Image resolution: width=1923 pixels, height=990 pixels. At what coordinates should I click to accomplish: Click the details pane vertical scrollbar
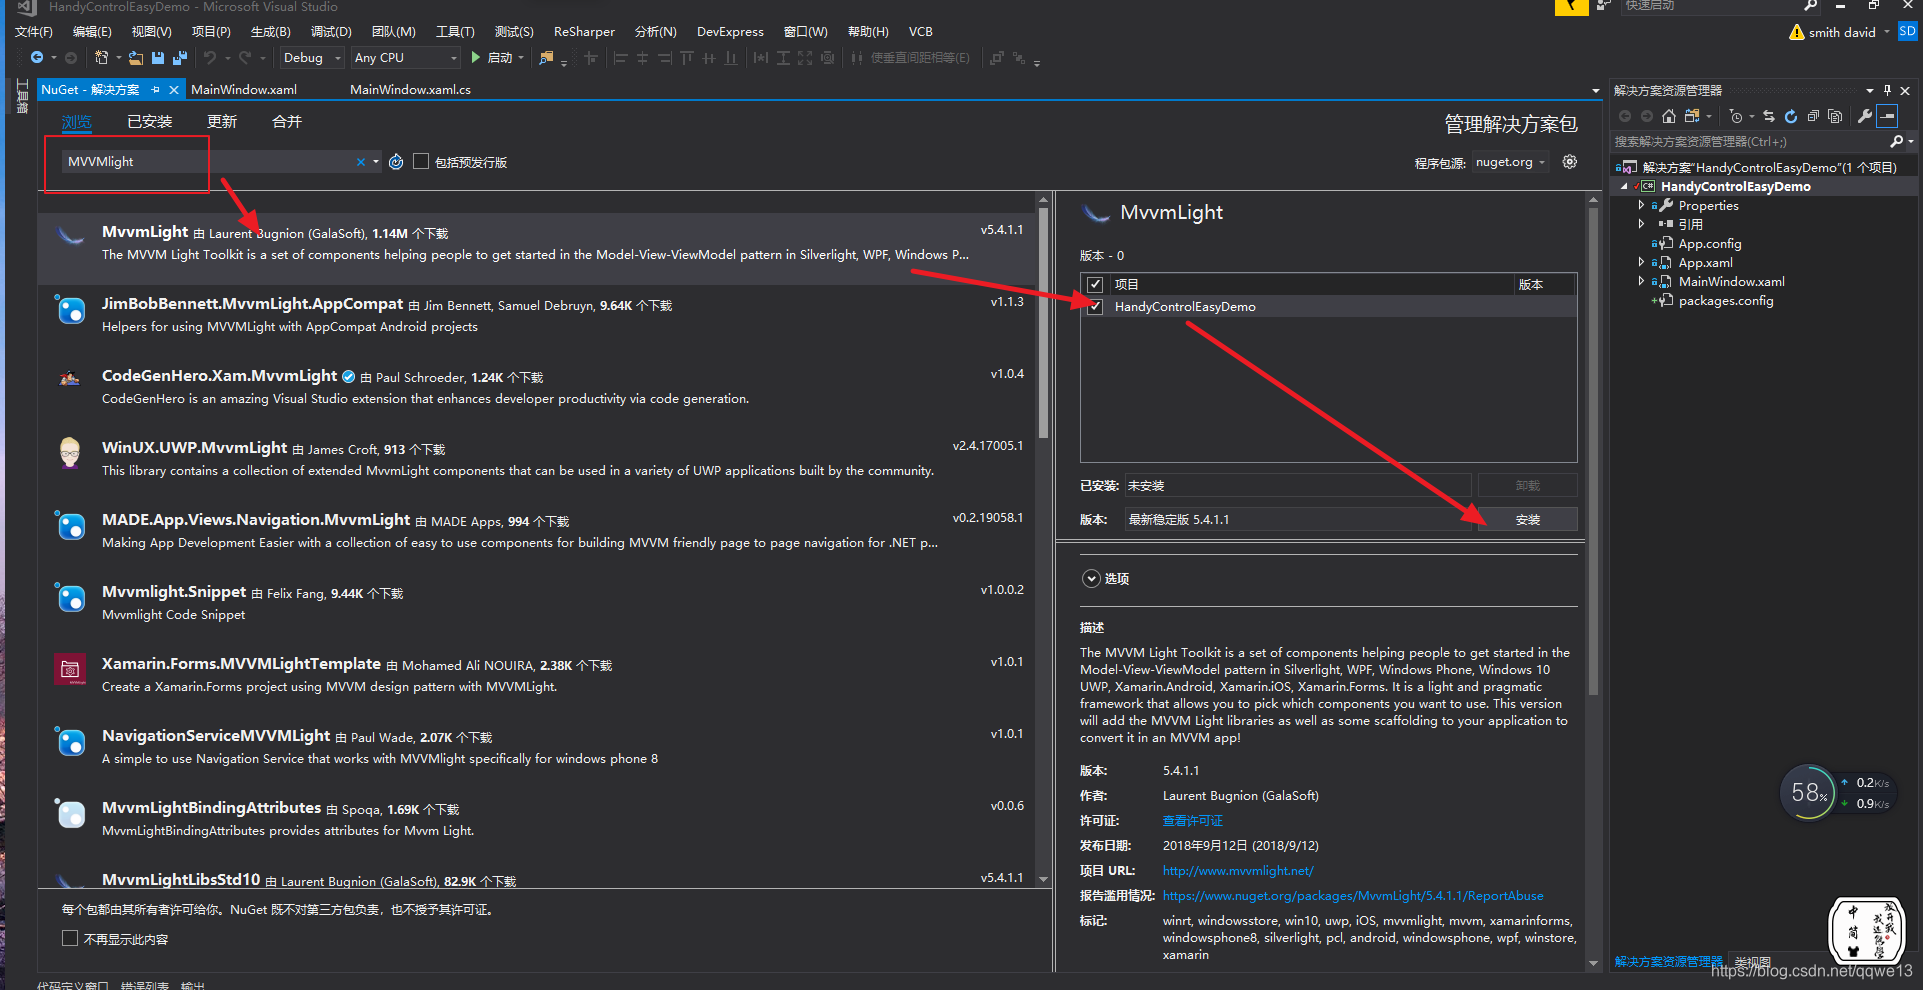1593,450
